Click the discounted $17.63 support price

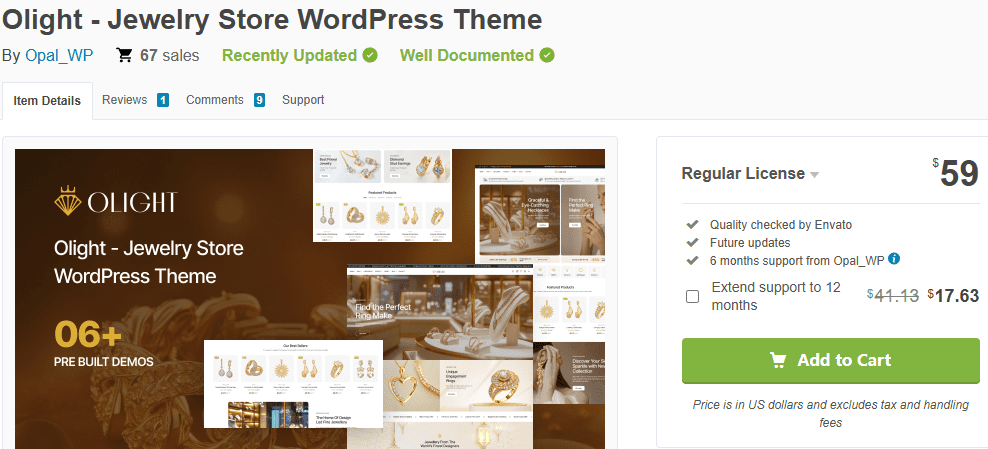[x=953, y=295]
